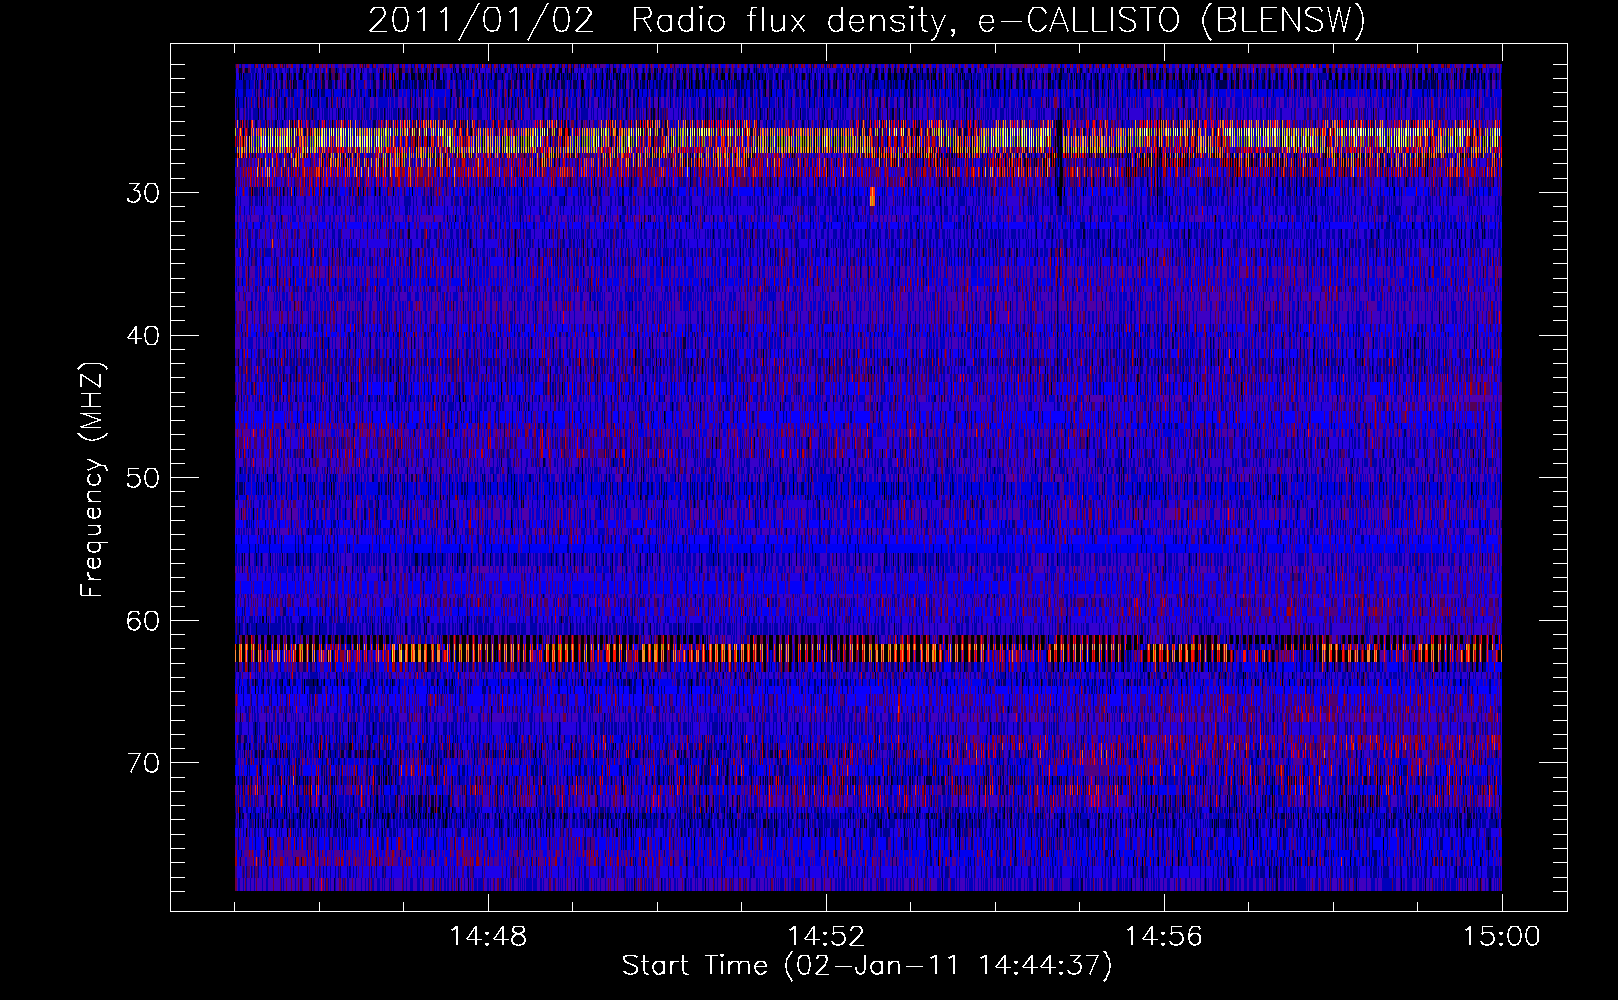
Task: Click the 14:52 time tick label
Action: 826,937
